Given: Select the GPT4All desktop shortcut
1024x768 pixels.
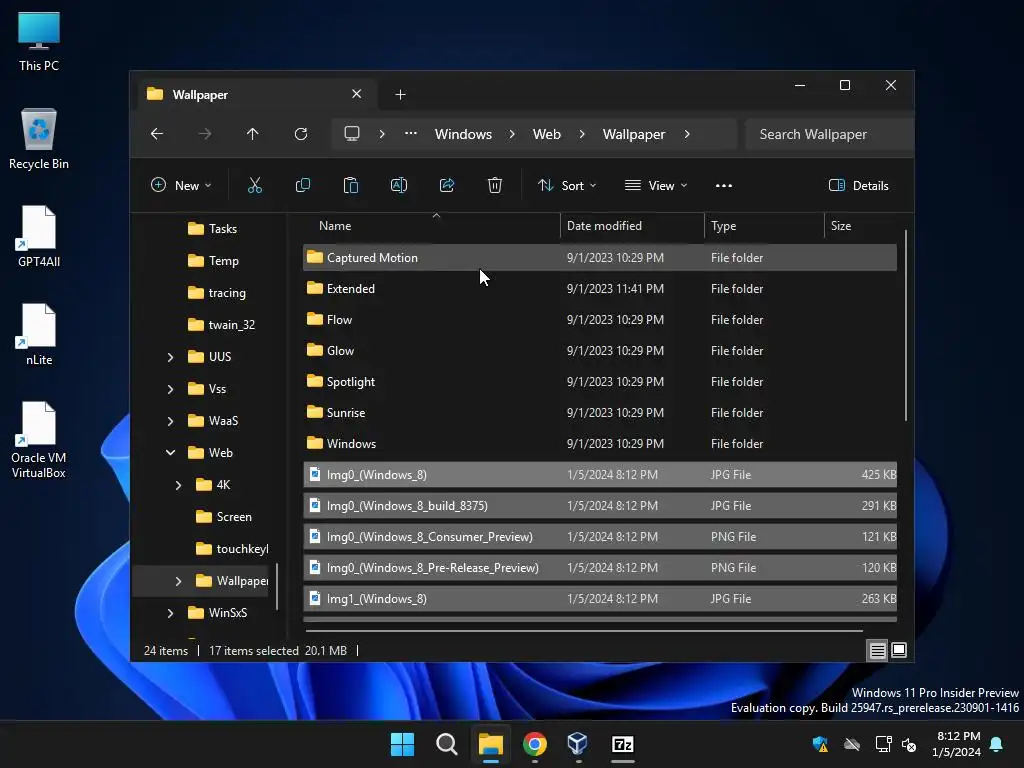Looking at the screenshot, I should click(39, 236).
